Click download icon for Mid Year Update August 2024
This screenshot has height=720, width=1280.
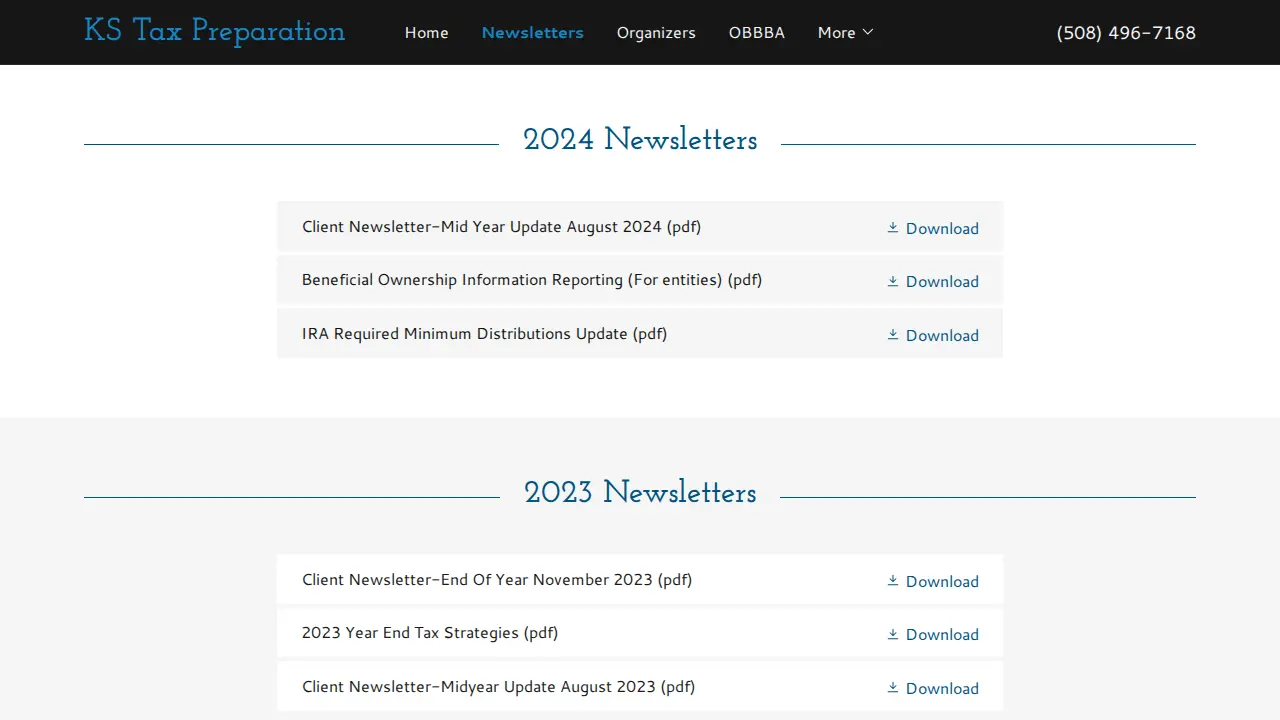pyautogui.click(x=893, y=228)
